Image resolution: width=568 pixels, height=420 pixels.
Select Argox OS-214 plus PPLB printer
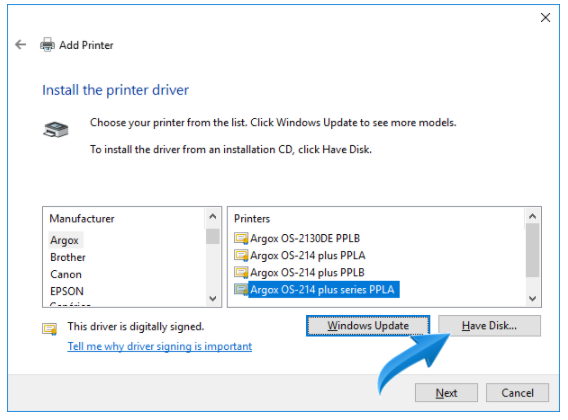click(x=307, y=273)
